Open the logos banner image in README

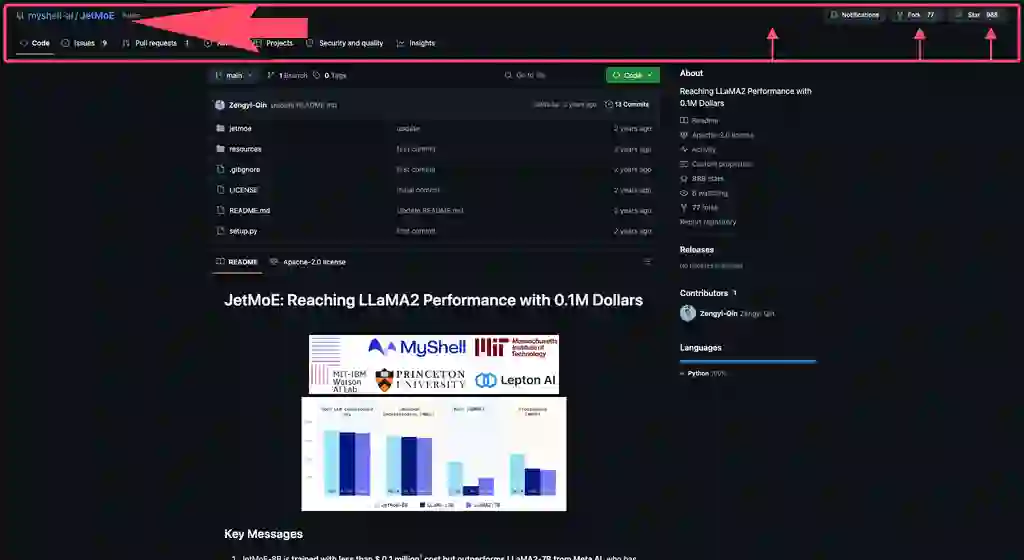click(434, 364)
